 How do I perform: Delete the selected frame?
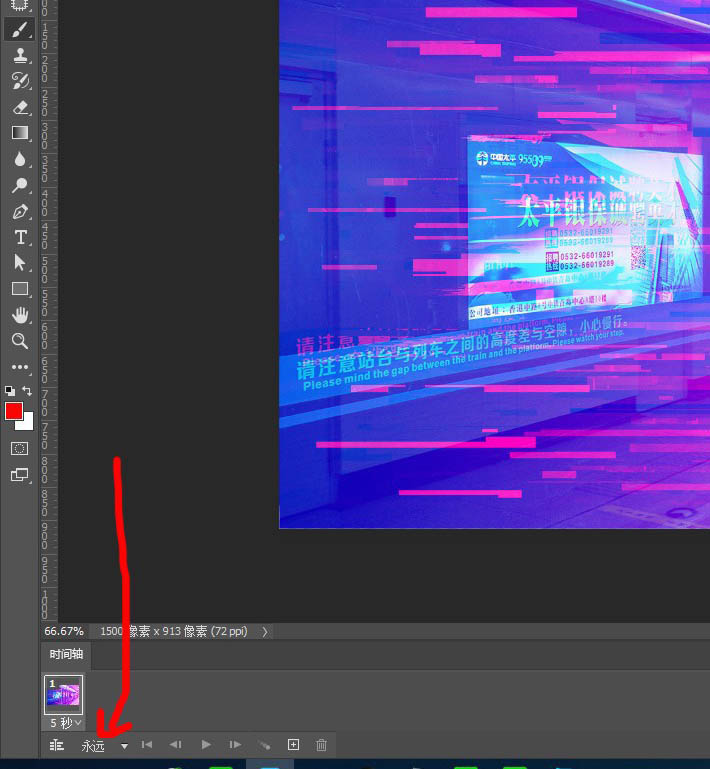[321, 745]
